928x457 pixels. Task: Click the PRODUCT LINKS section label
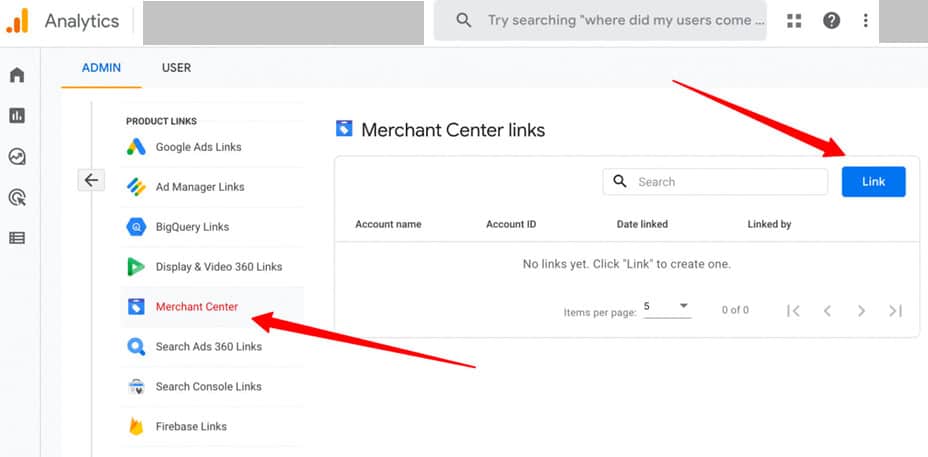coord(162,121)
